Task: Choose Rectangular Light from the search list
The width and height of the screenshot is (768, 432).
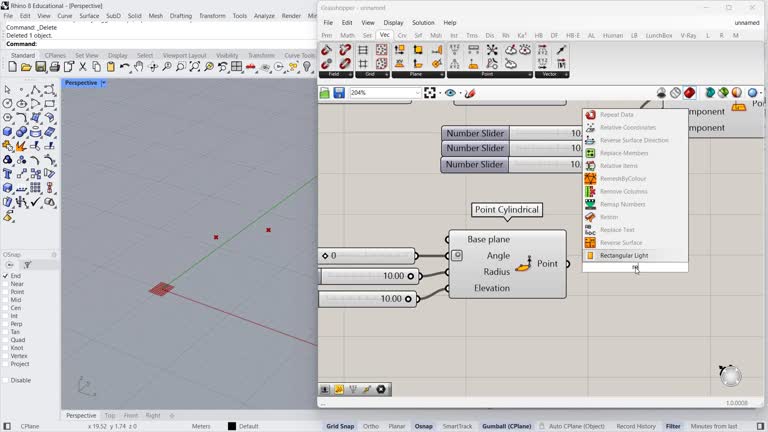Action: (x=624, y=256)
